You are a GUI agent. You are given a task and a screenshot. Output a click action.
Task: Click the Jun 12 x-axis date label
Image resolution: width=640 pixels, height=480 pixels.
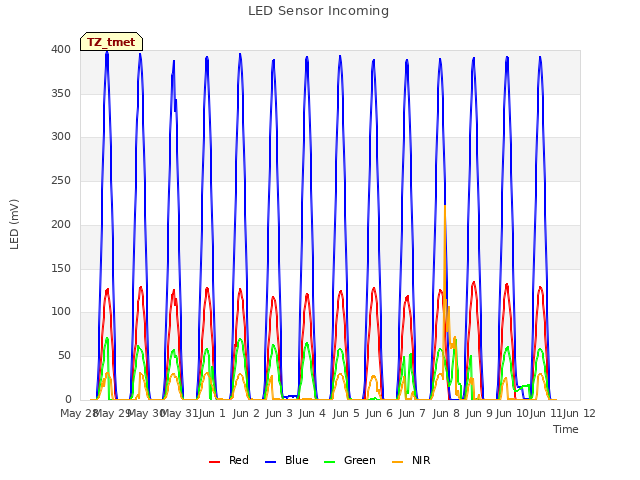pos(579,413)
